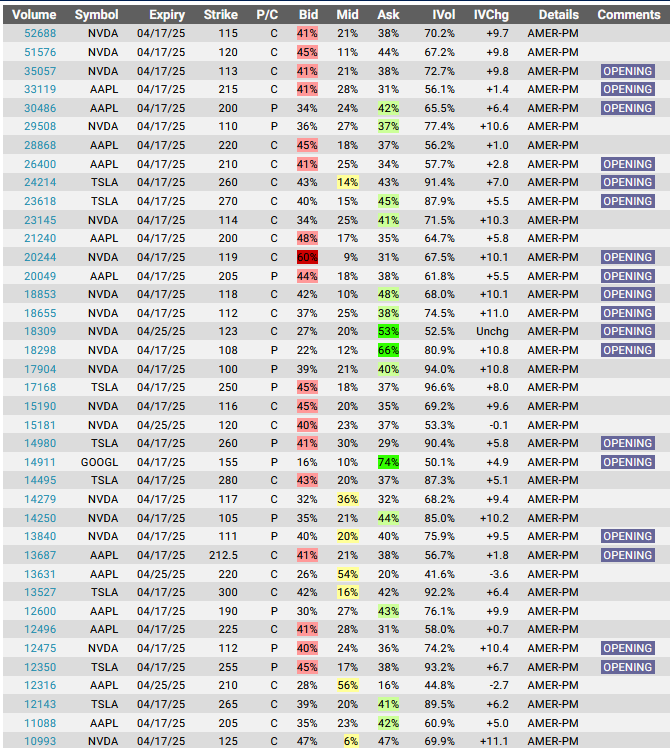
Task: Open volume link 14911
Action: pos(40,462)
